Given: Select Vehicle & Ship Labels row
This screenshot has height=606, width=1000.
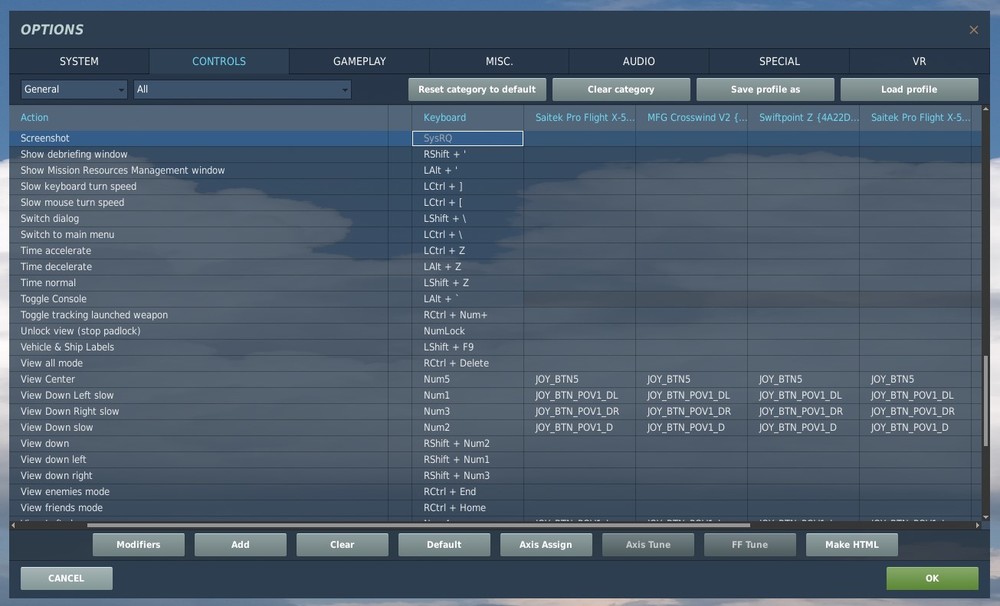Looking at the screenshot, I should pyautogui.click(x=496, y=347).
